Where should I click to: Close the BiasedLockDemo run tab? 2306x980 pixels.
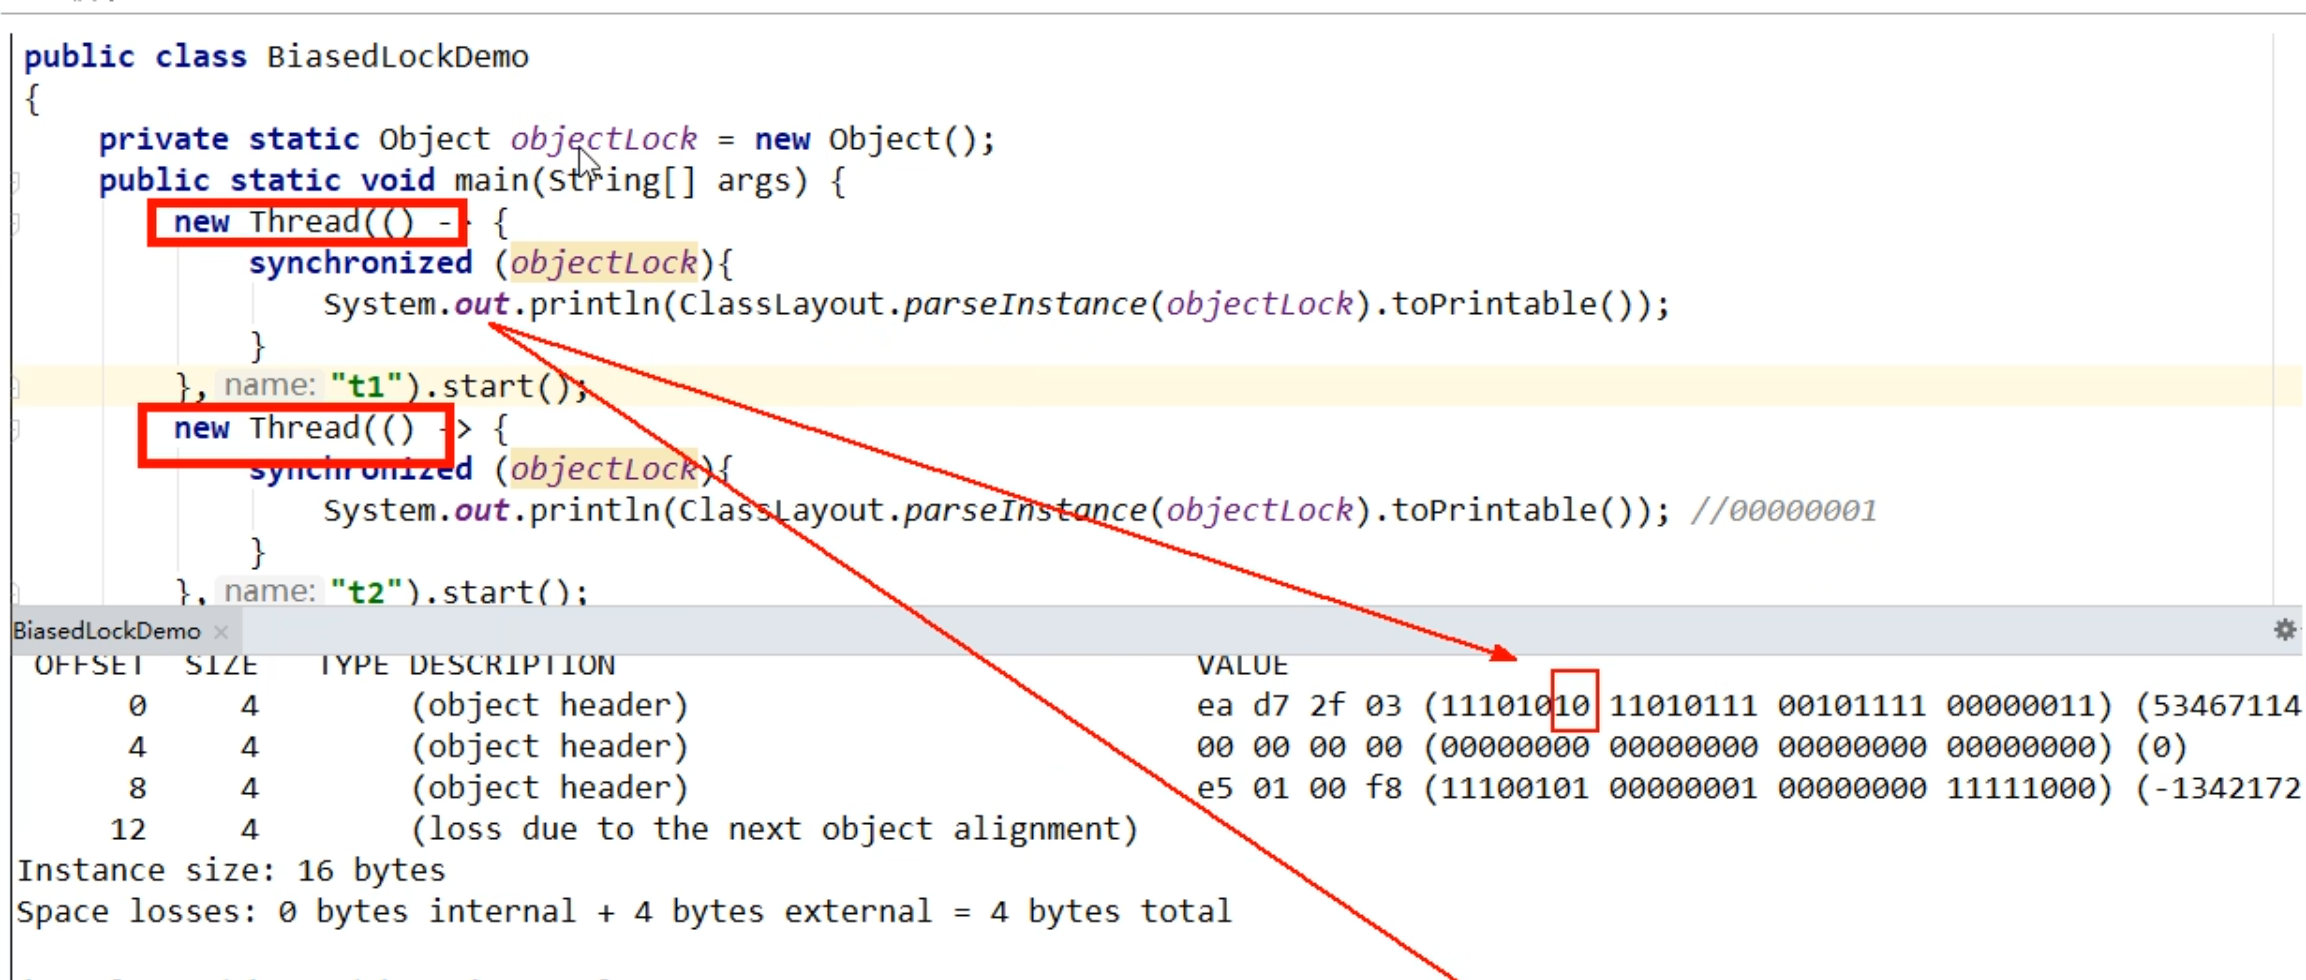click(x=221, y=632)
